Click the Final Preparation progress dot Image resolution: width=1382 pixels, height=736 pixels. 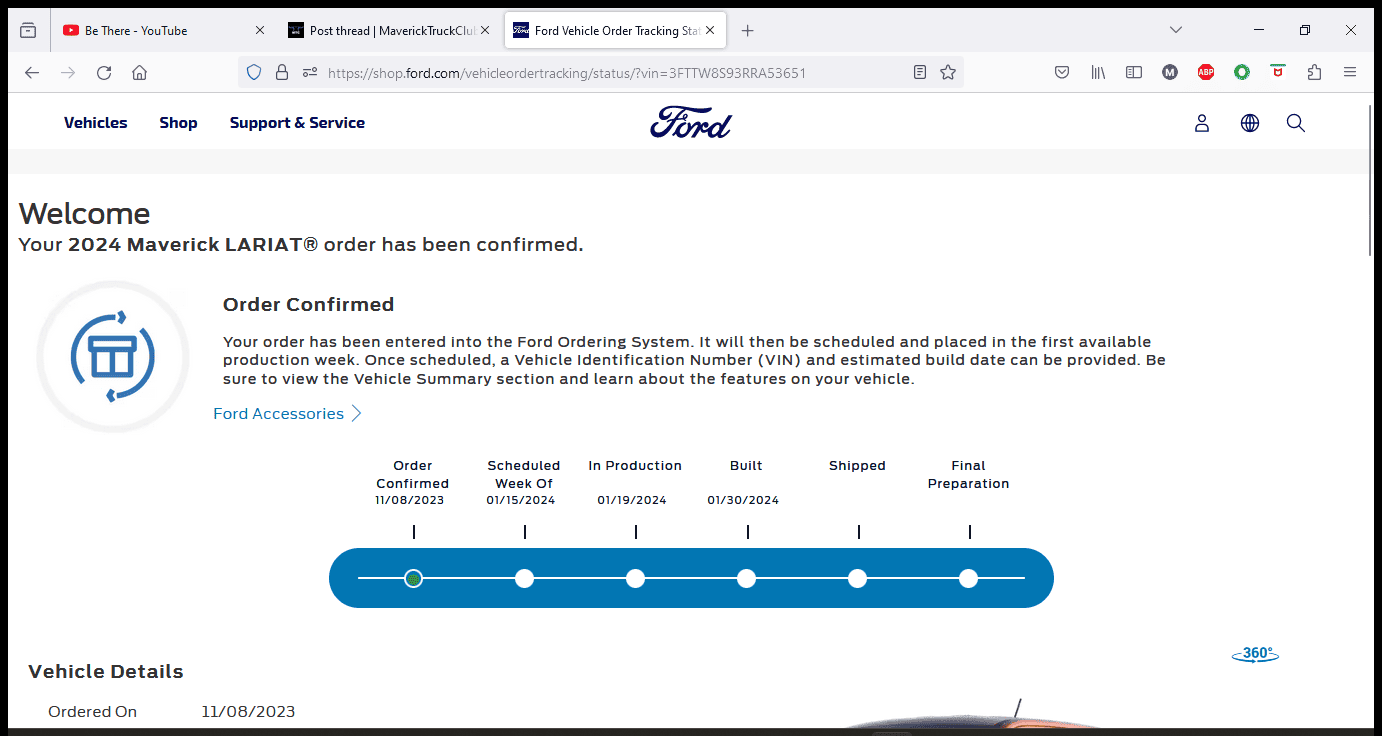968,578
